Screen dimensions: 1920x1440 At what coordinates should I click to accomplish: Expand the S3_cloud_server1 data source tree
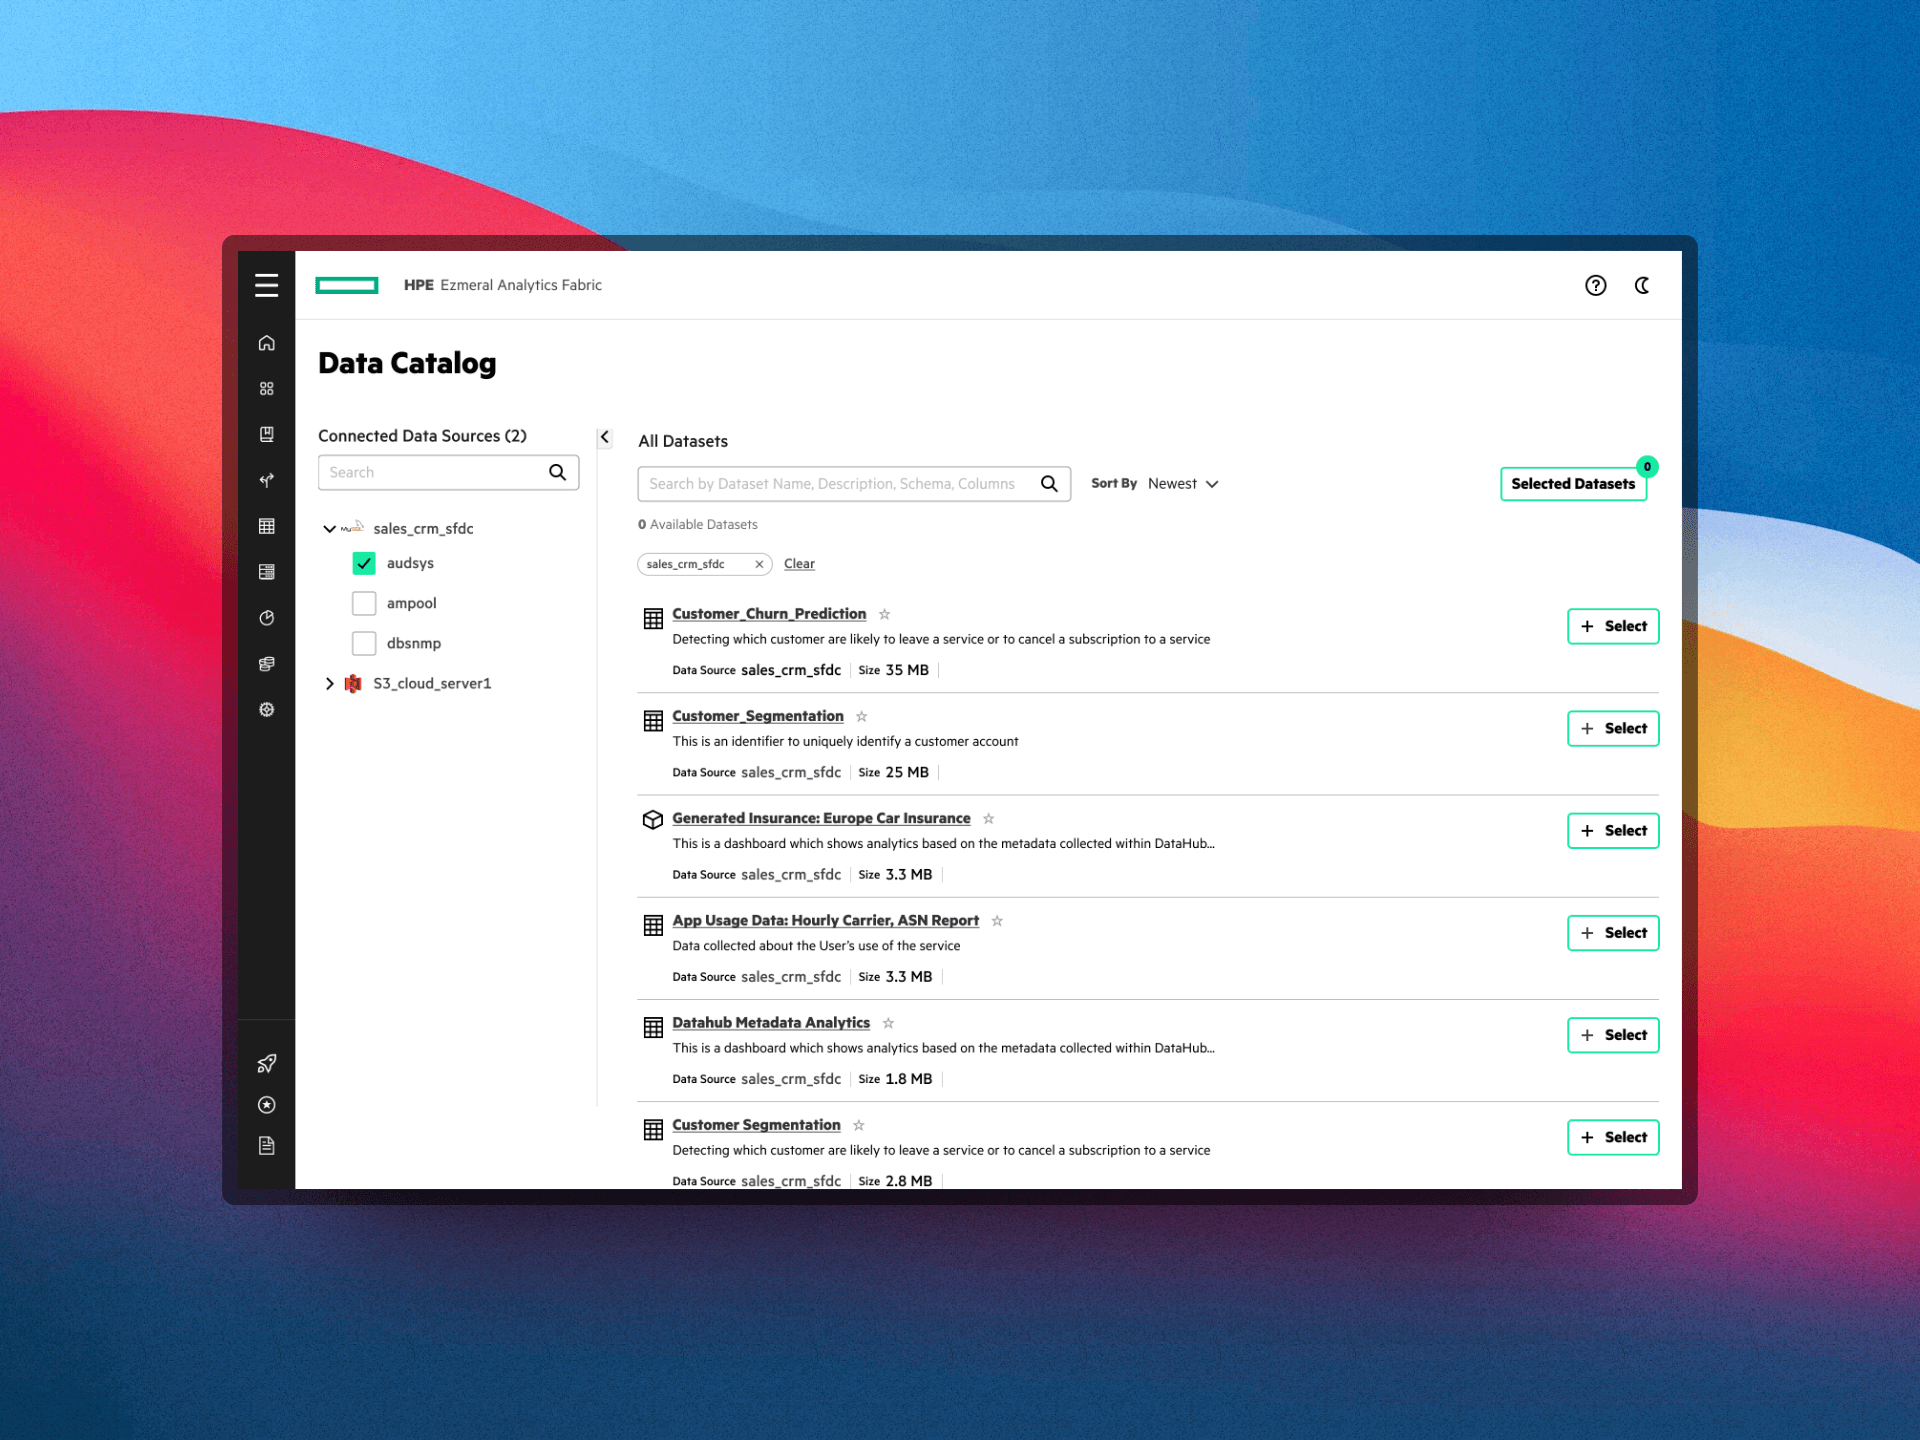[x=330, y=684]
